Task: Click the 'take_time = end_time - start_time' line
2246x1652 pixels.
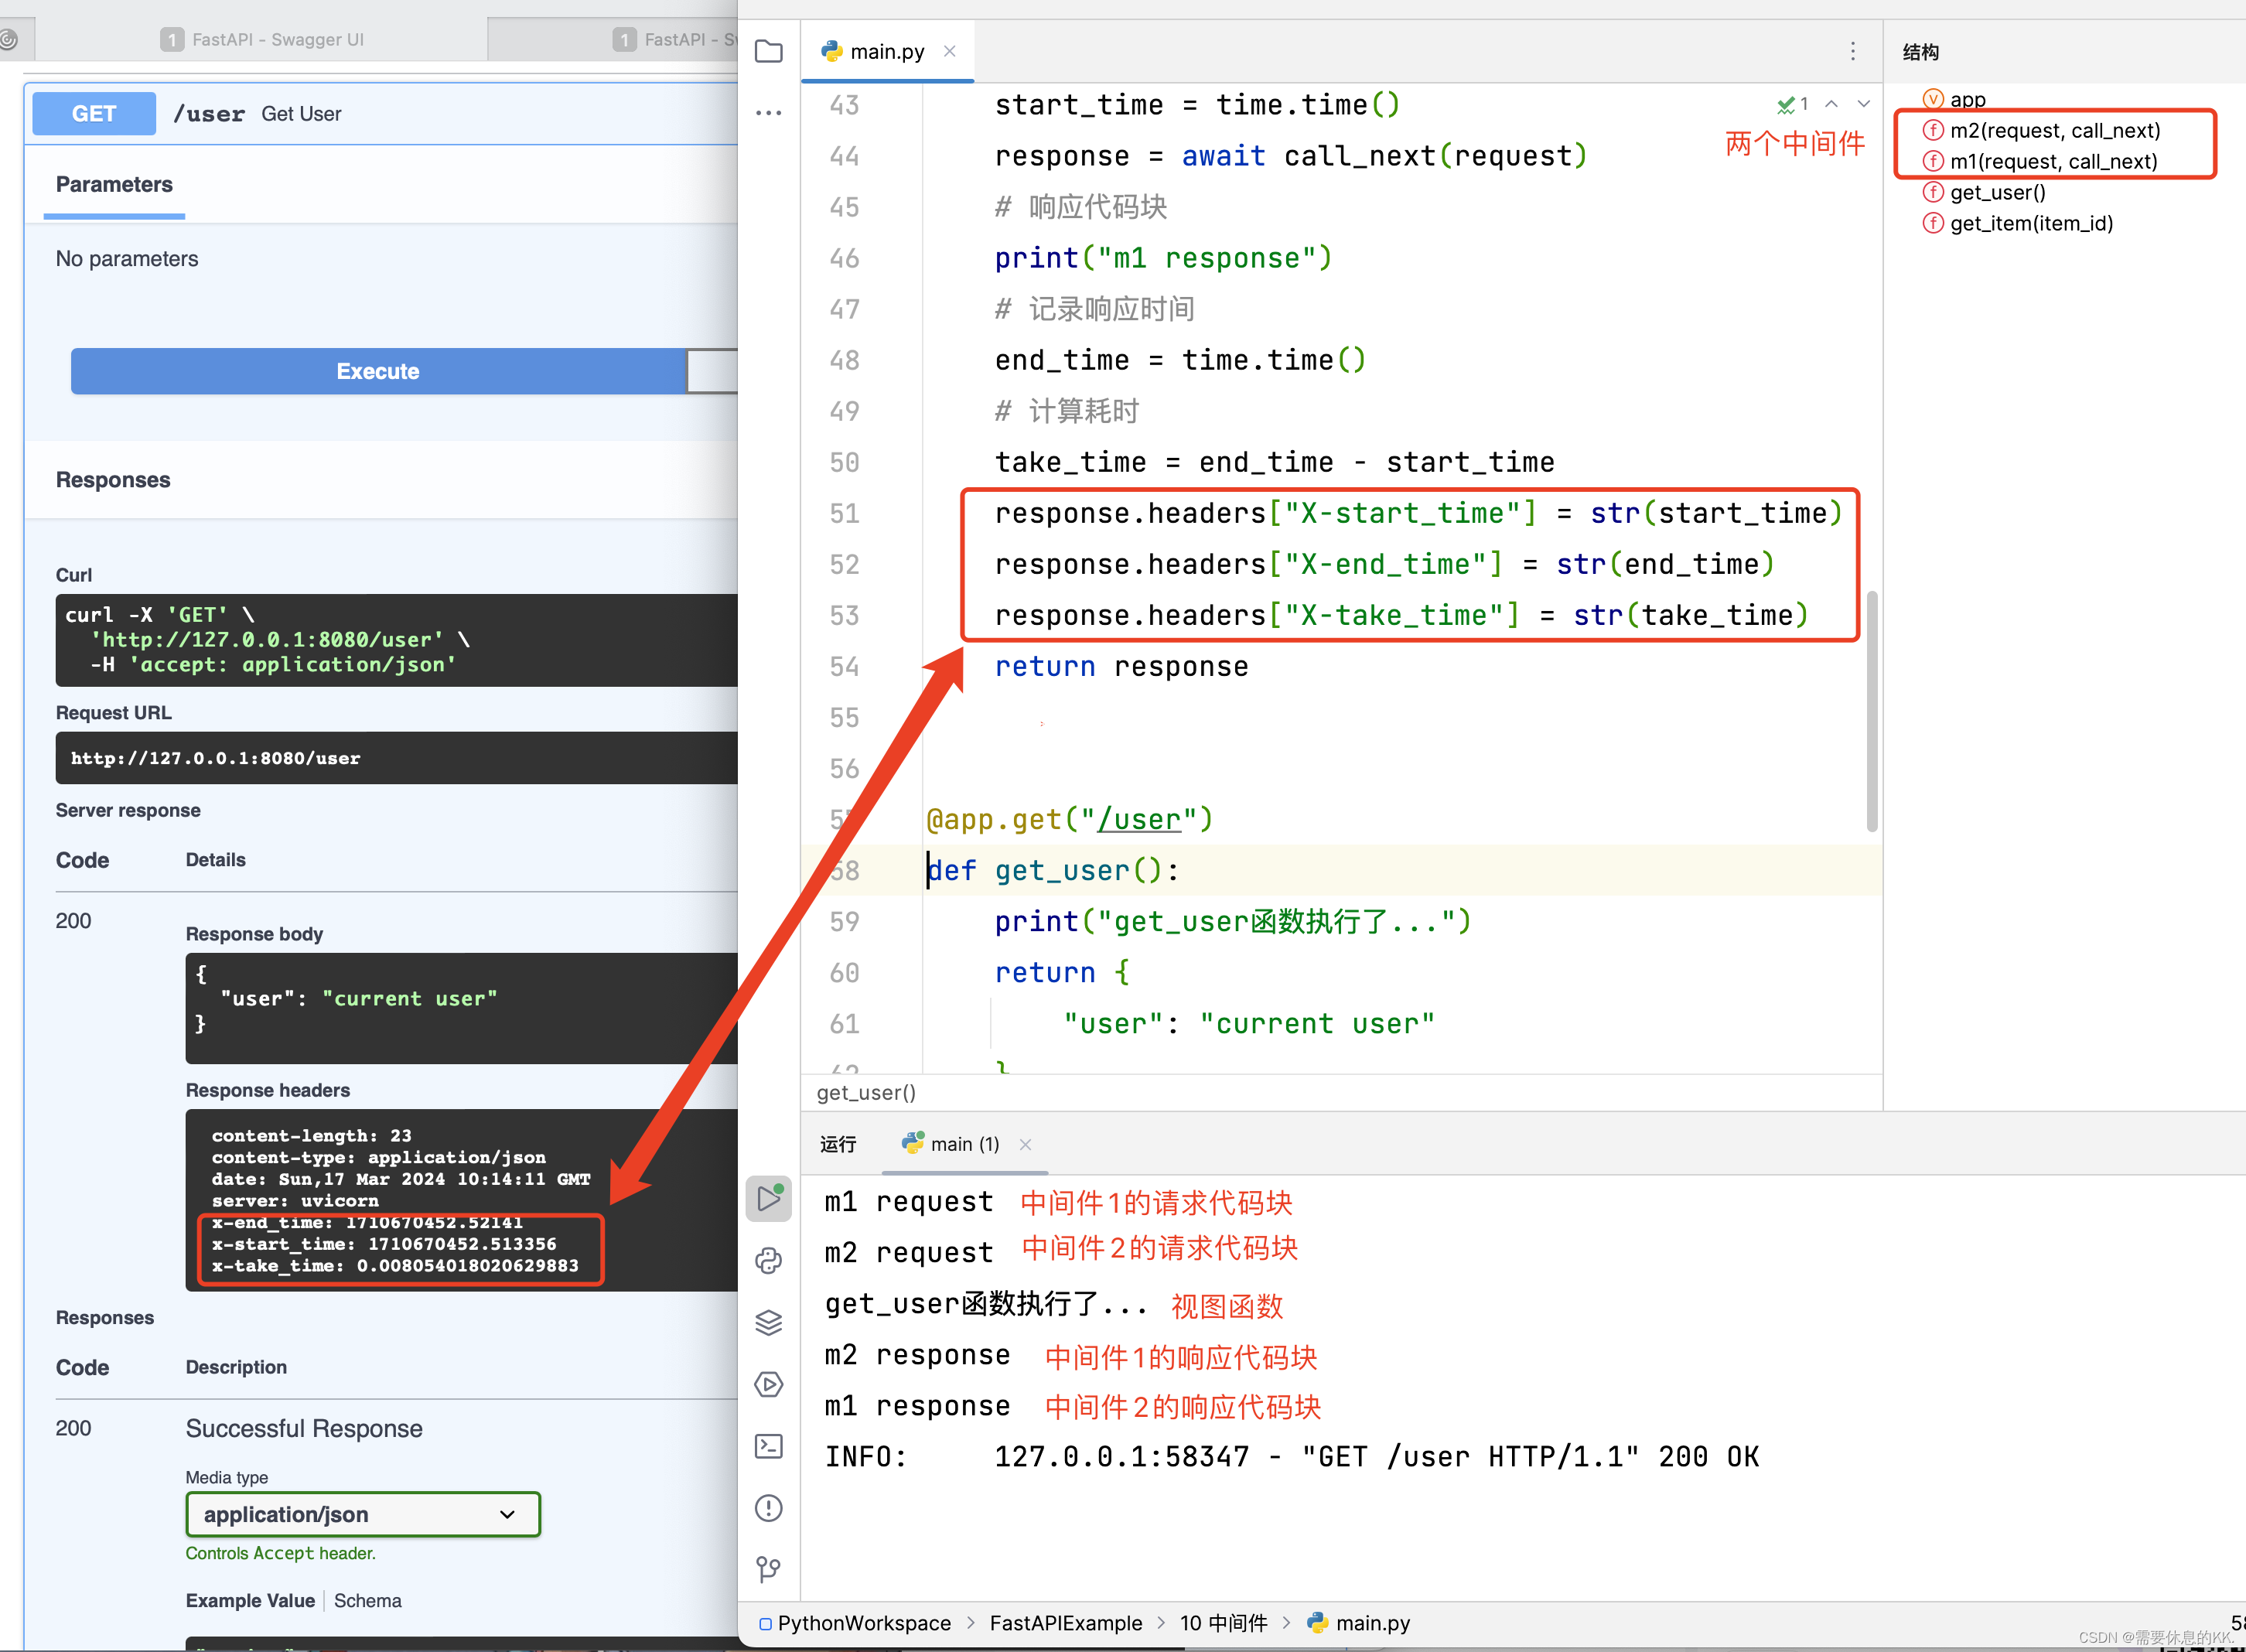Action: point(1274,463)
